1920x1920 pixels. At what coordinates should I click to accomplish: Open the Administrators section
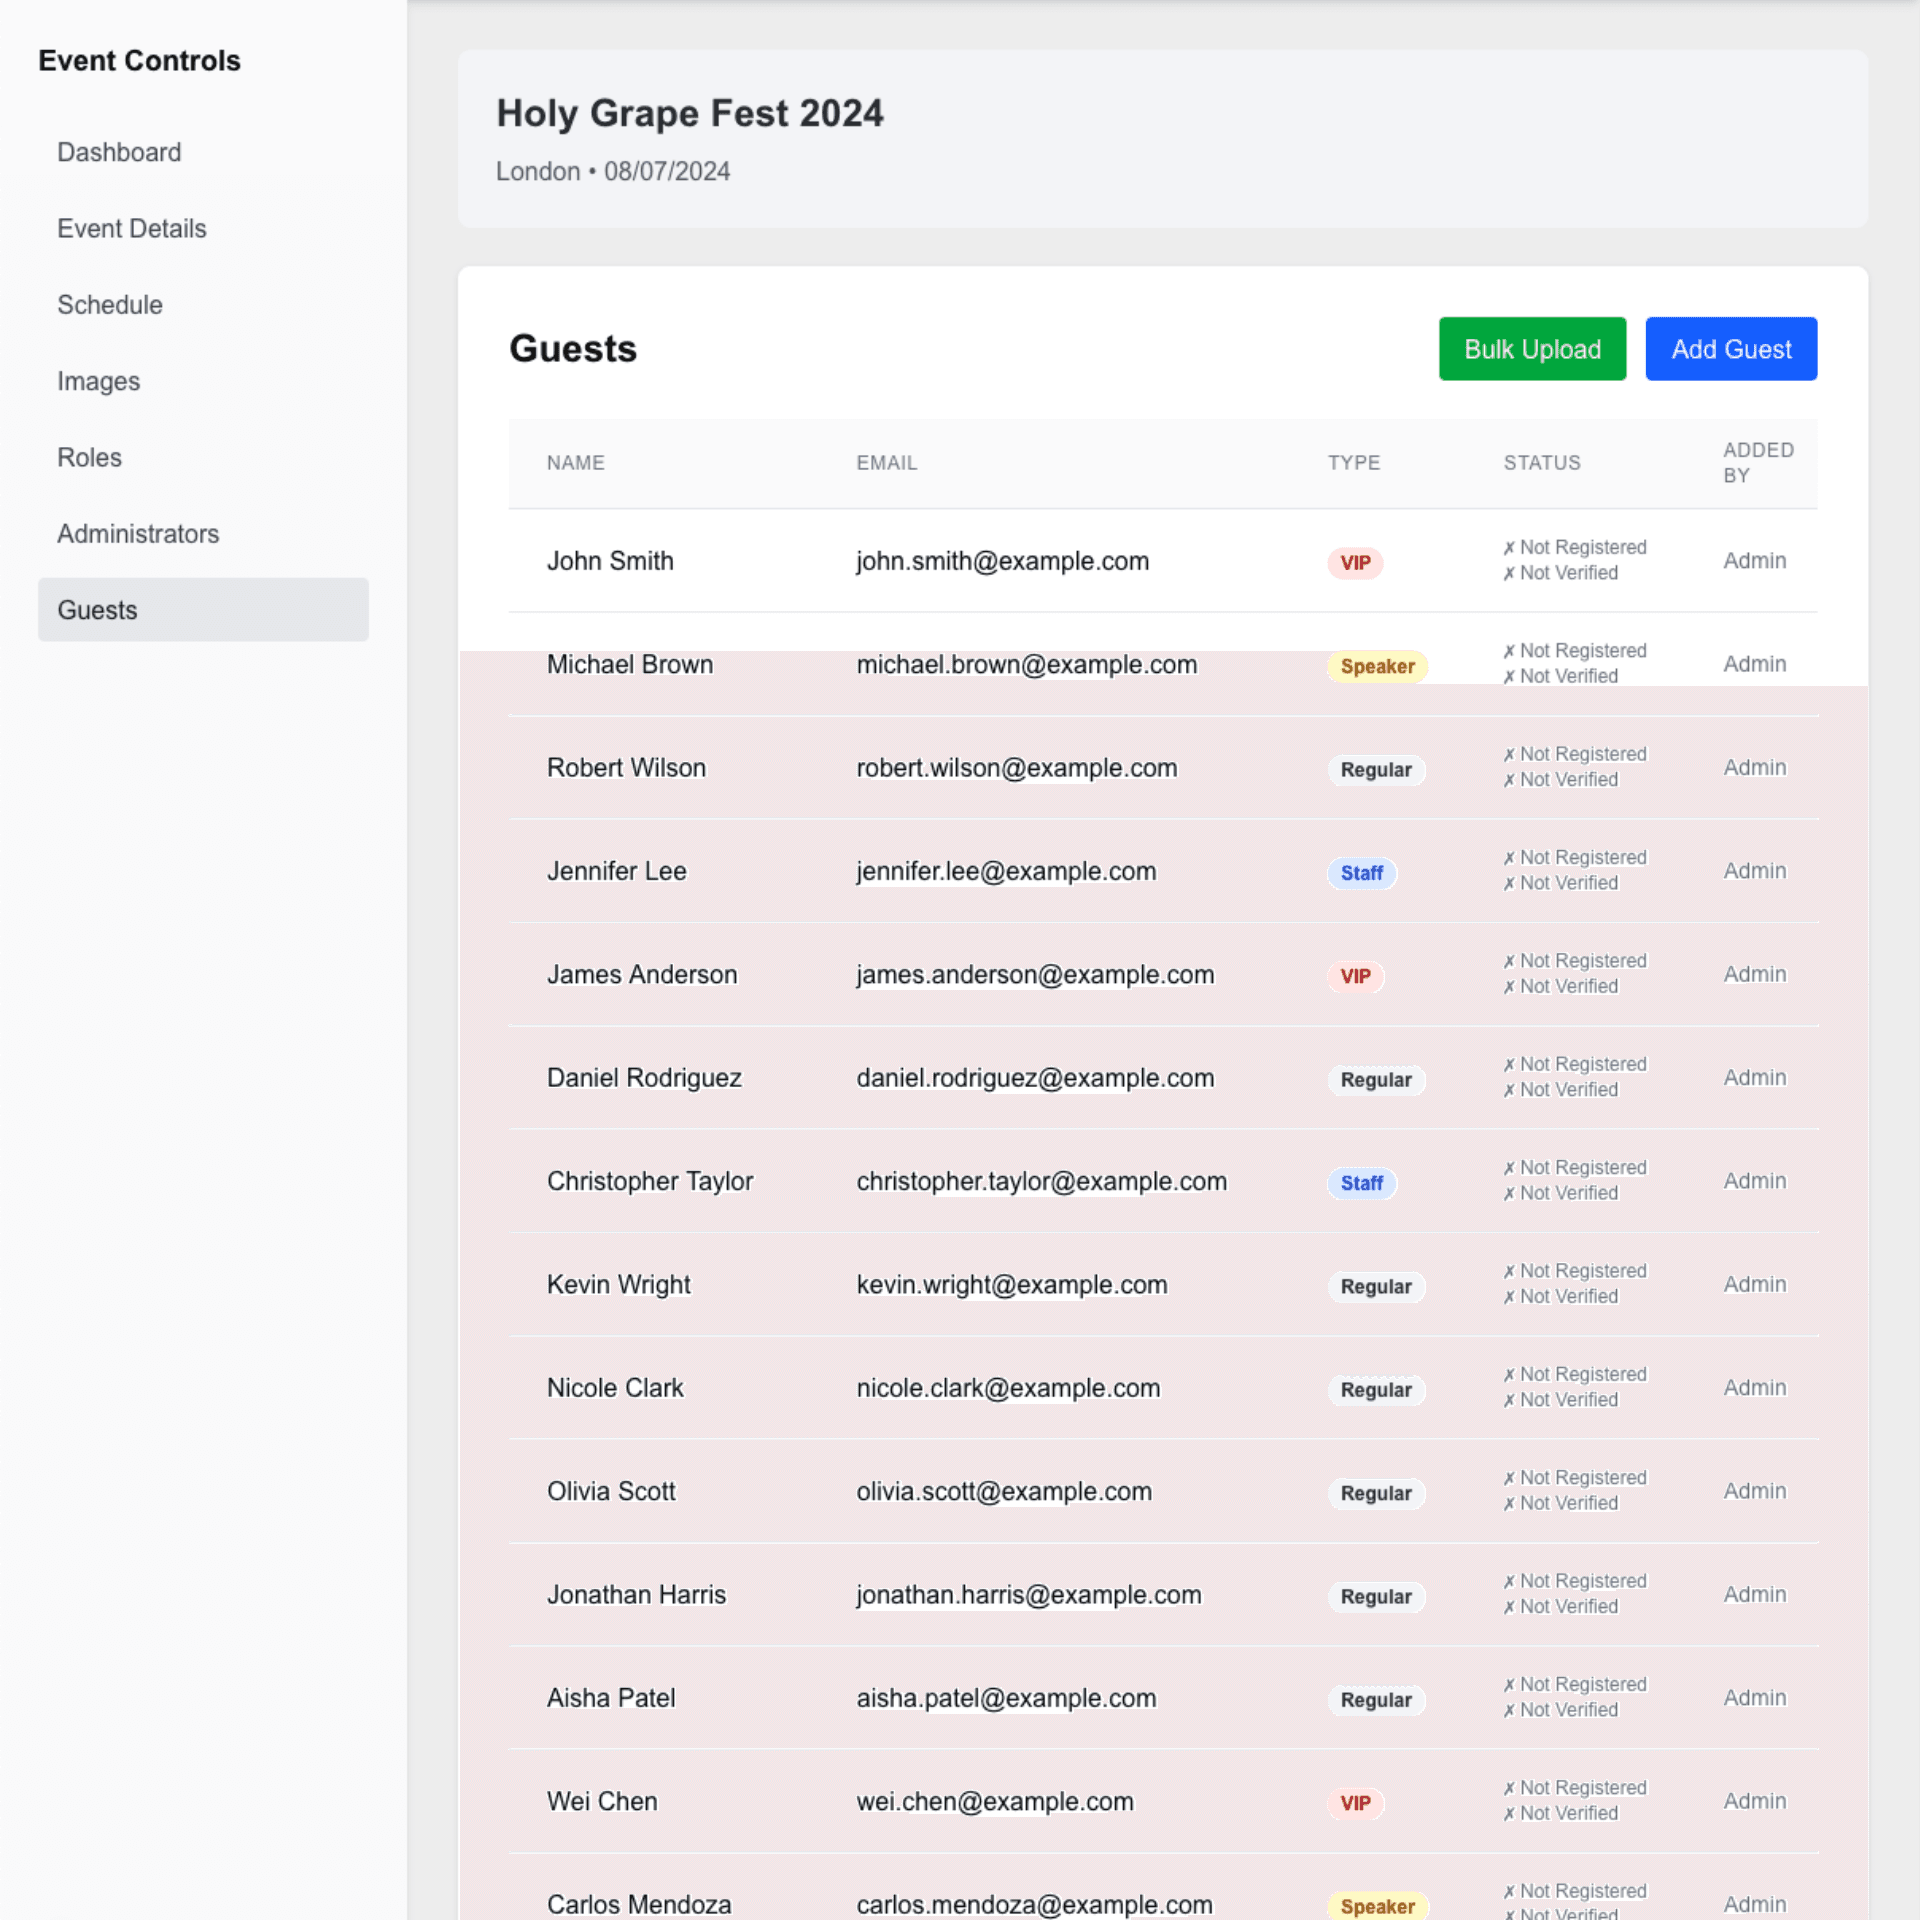[x=138, y=533]
